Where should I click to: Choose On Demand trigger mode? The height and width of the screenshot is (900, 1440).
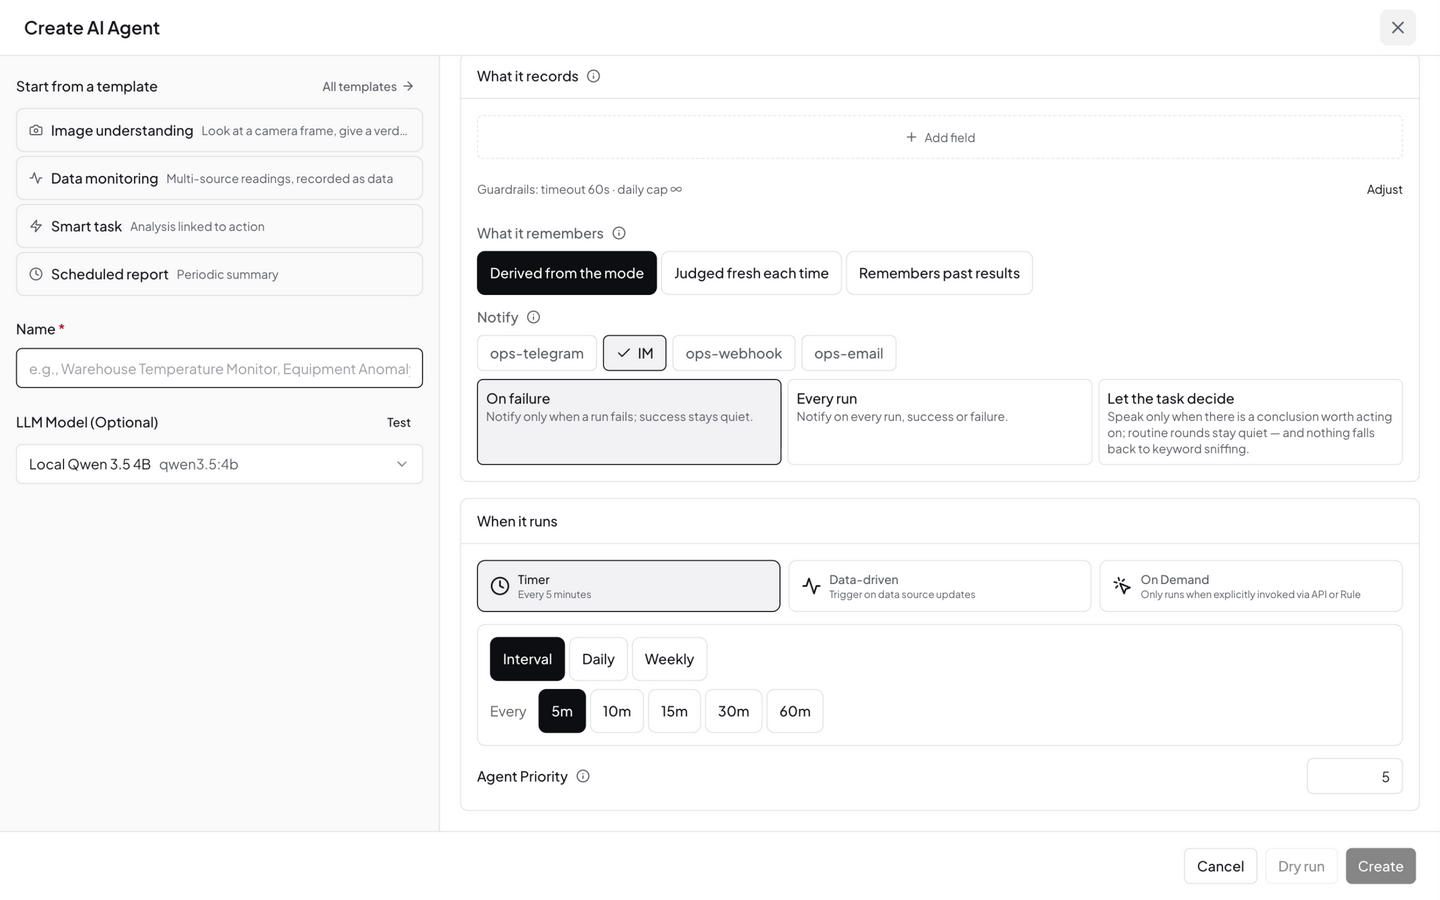click(1251, 586)
